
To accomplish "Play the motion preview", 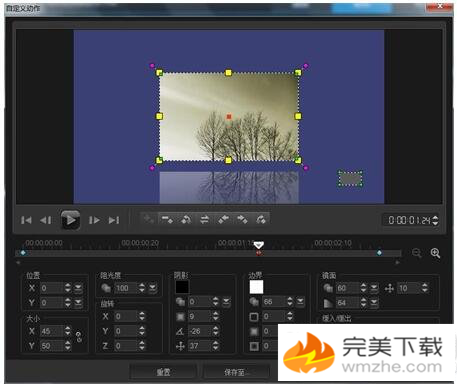I will pos(70,220).
